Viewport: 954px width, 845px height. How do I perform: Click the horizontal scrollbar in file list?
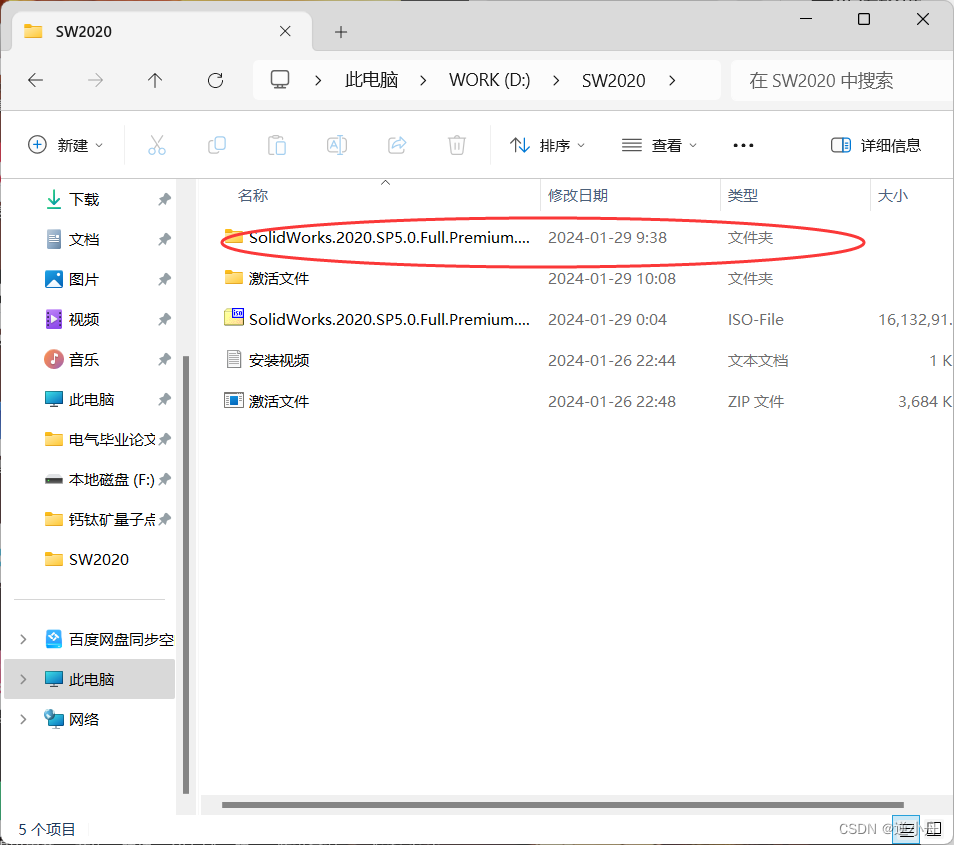pyautogui.click(x=563, y=805)
